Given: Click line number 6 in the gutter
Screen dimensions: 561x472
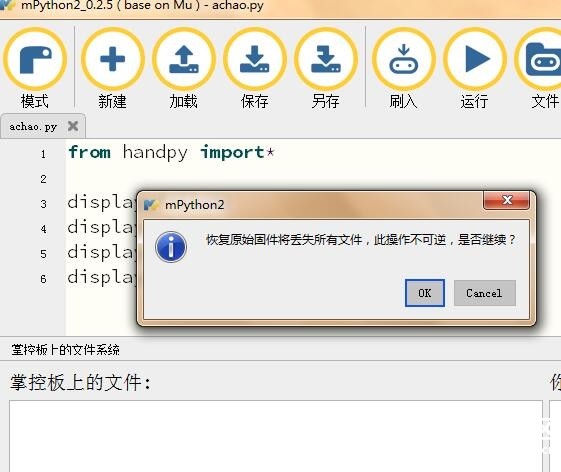Looking at the screenshot, I should pyautogui.click(x=43, y=279).
